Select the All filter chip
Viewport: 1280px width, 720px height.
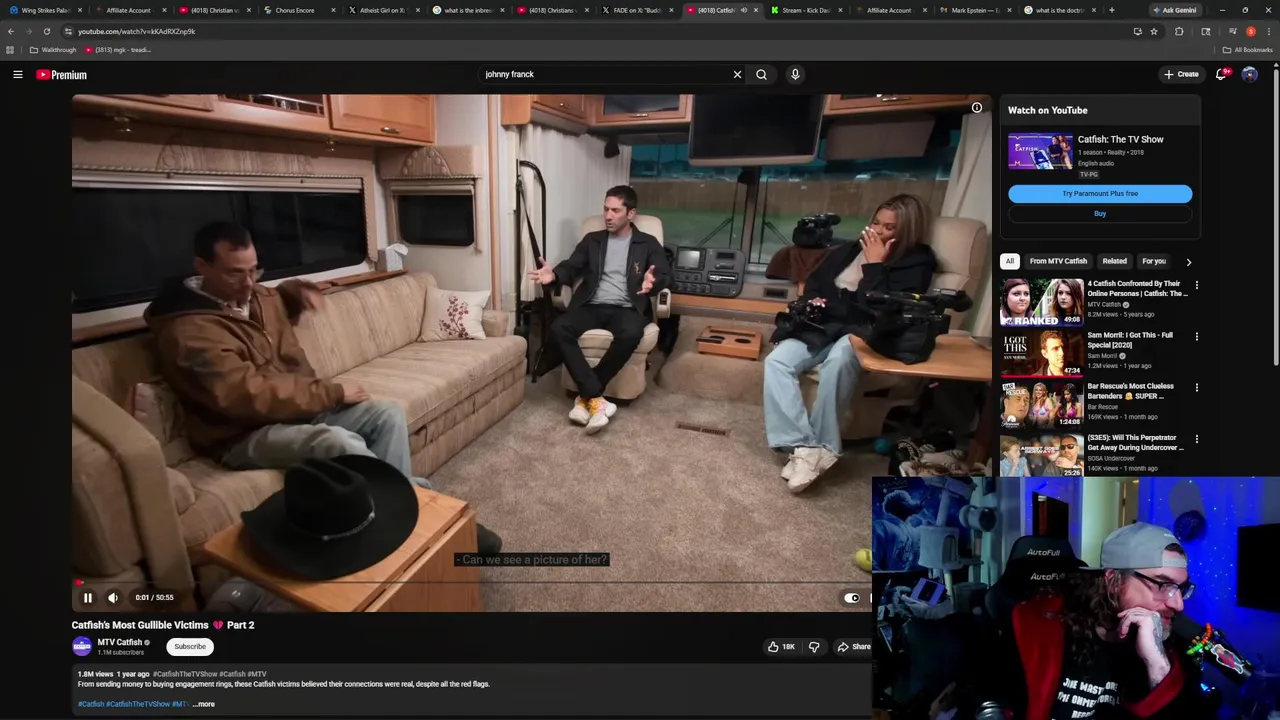tap(1010, 262)
